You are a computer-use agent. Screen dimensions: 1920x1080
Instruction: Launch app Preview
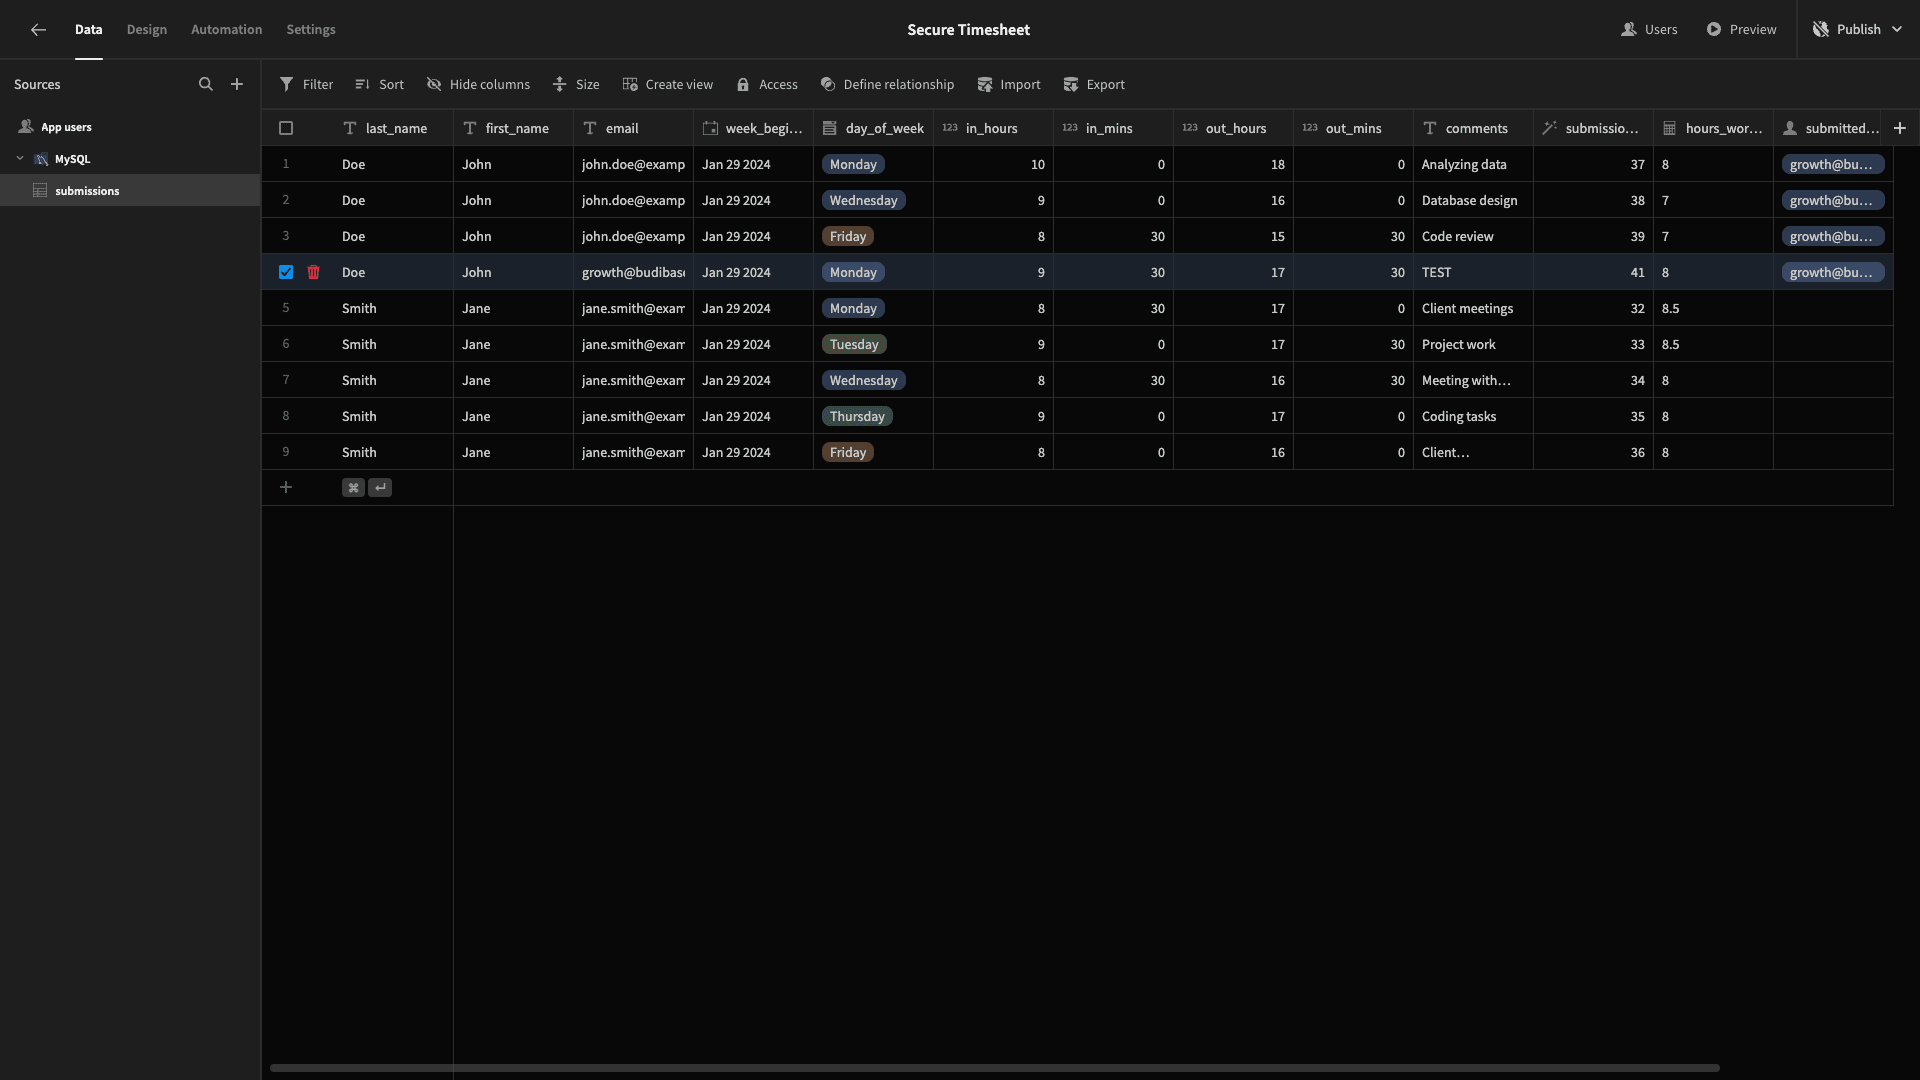[1741, 30]
